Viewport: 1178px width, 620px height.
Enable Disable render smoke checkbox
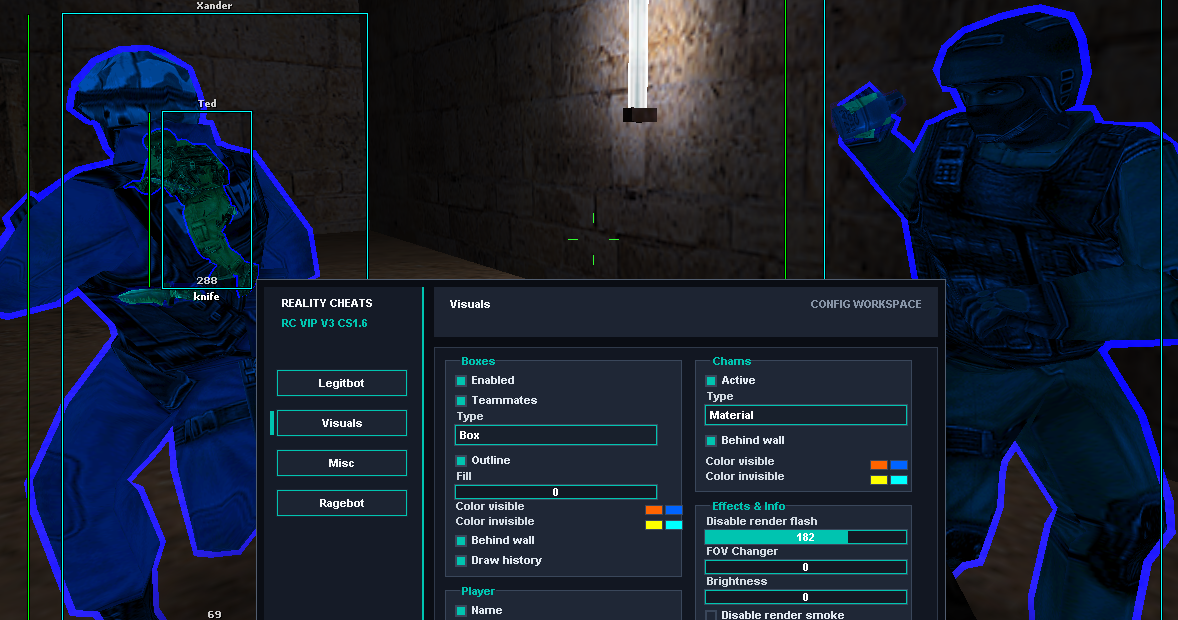(711, 615)
